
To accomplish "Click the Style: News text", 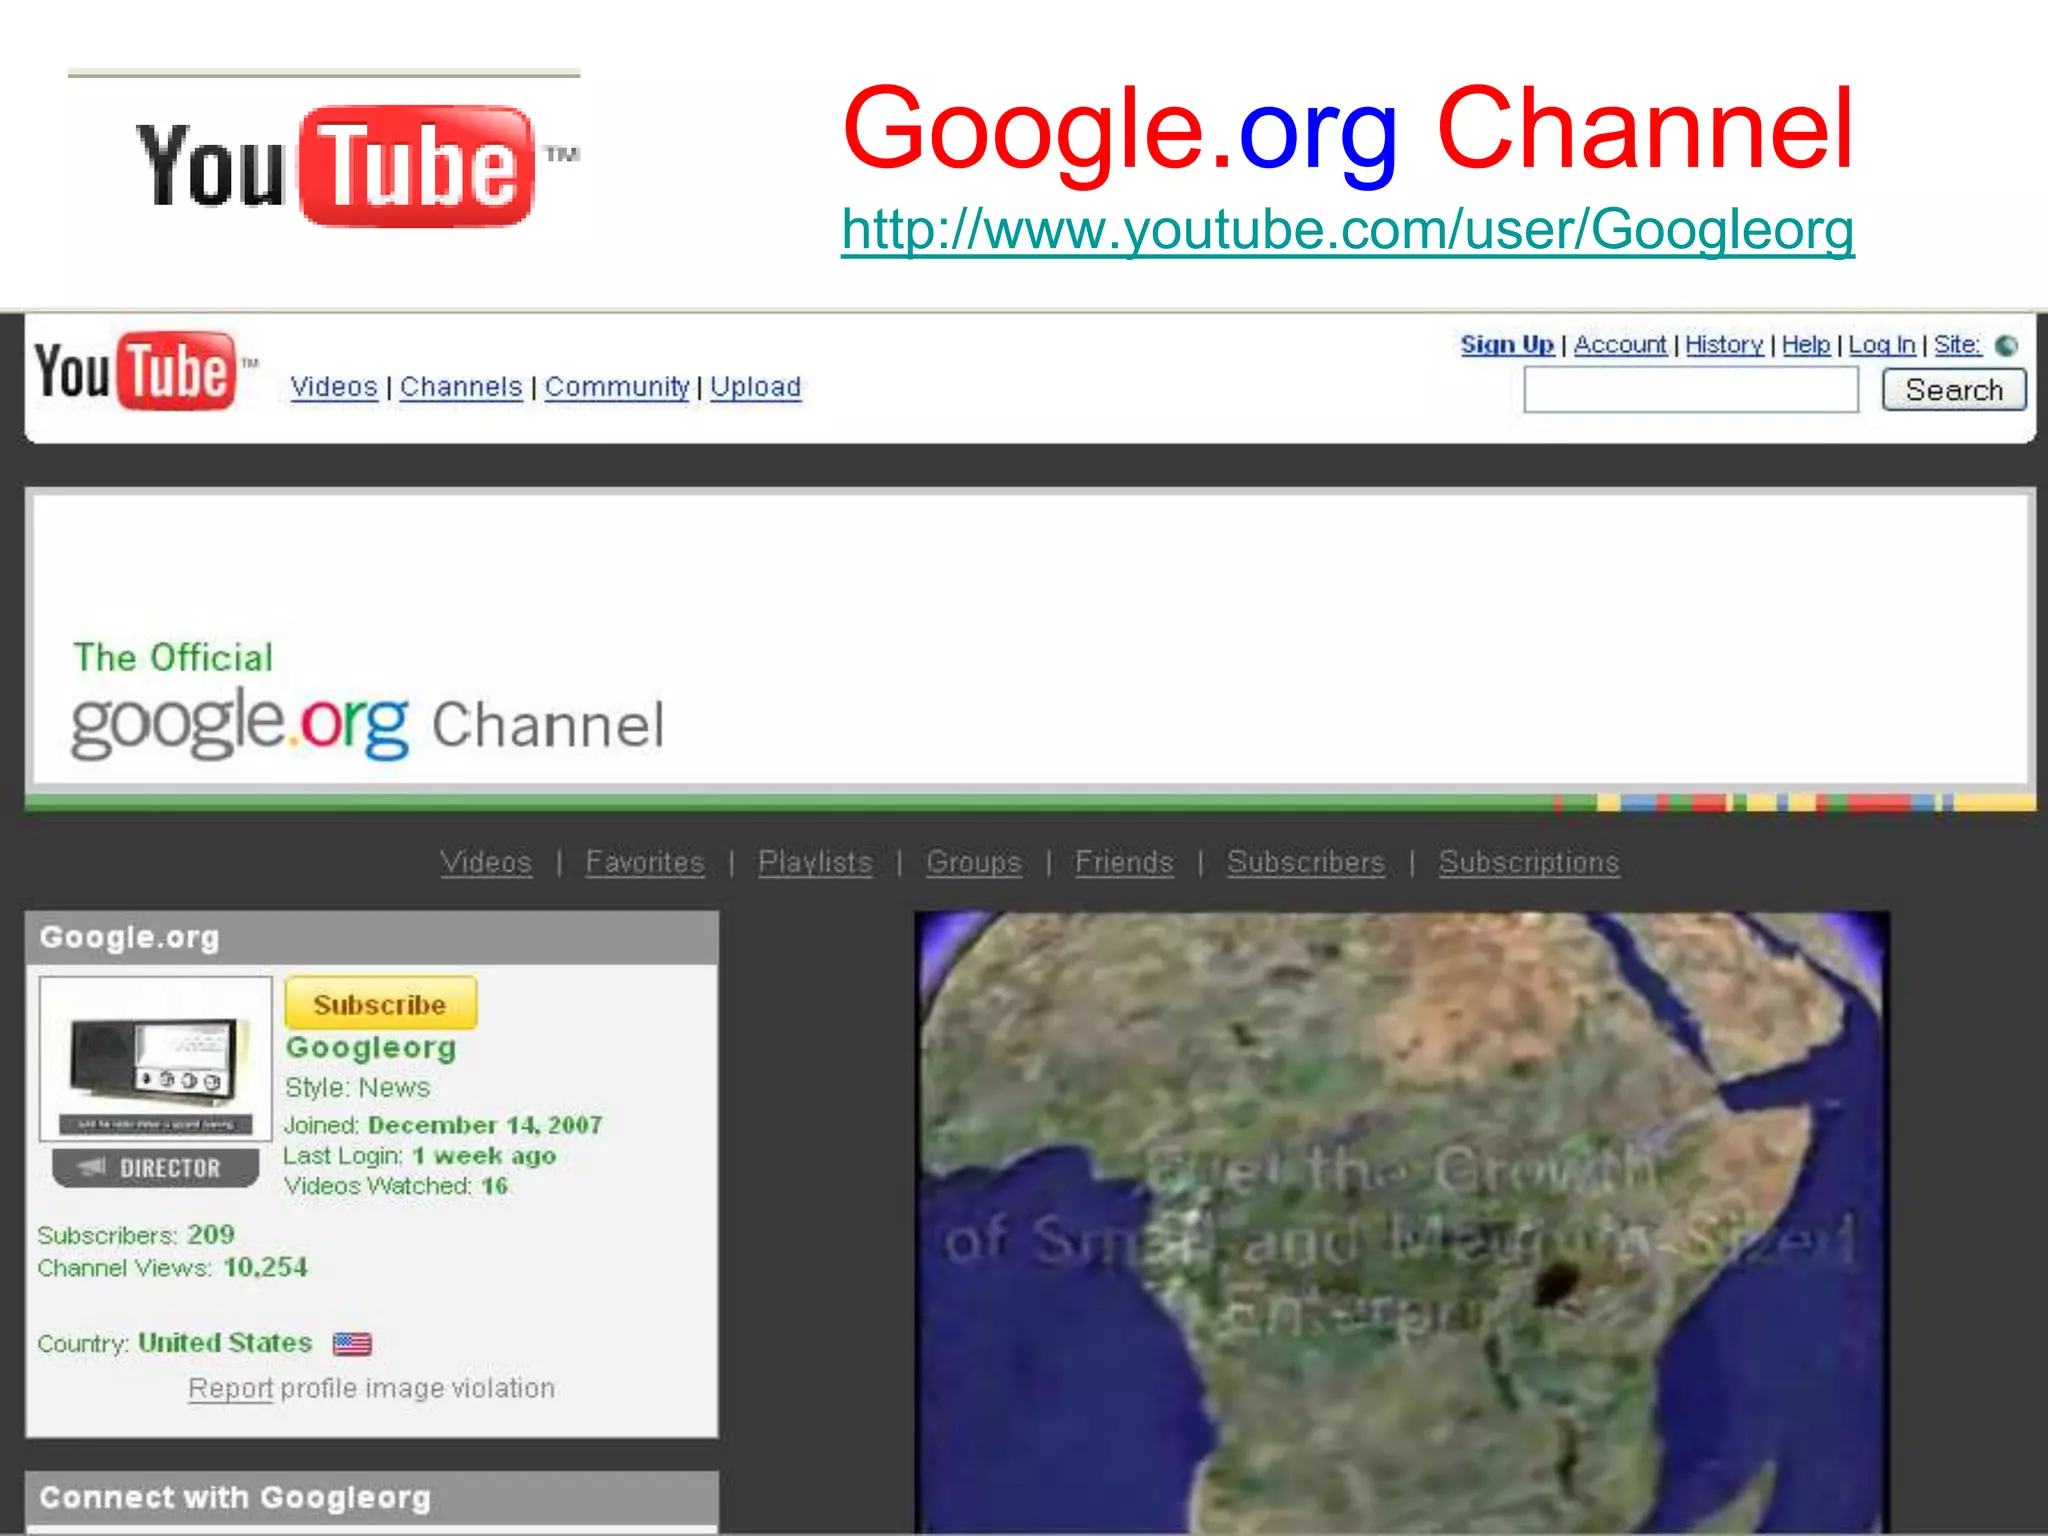I will click(x=357, y=1088).
